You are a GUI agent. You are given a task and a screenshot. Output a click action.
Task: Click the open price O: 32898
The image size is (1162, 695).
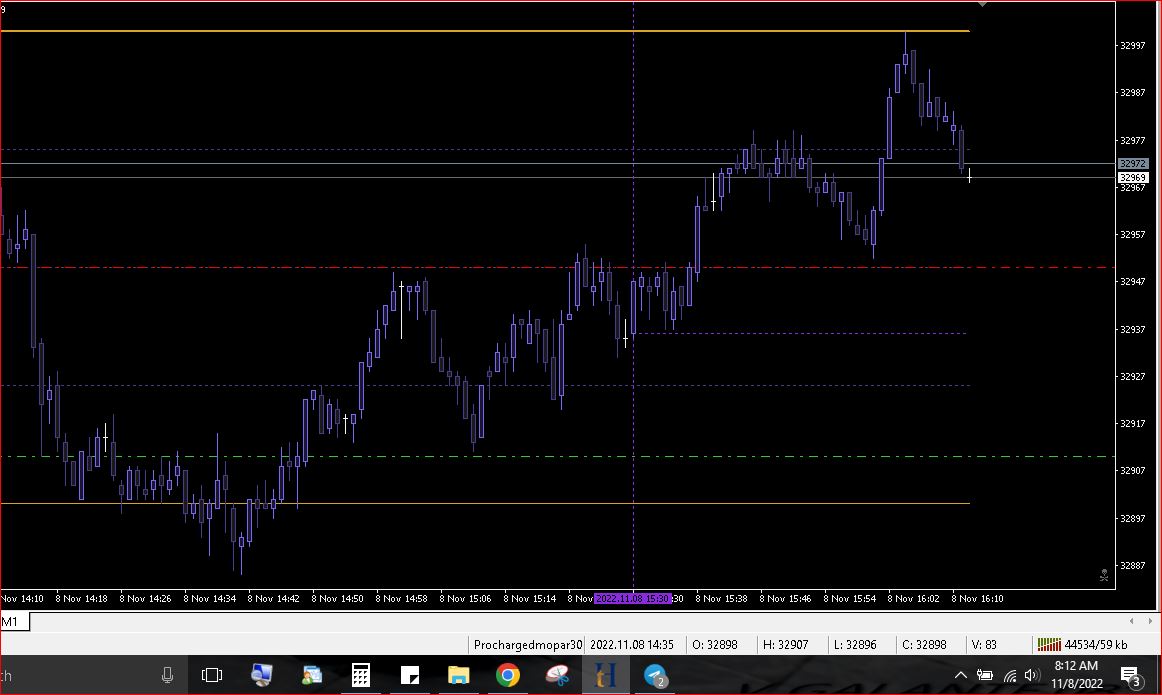tap(714, 645)
